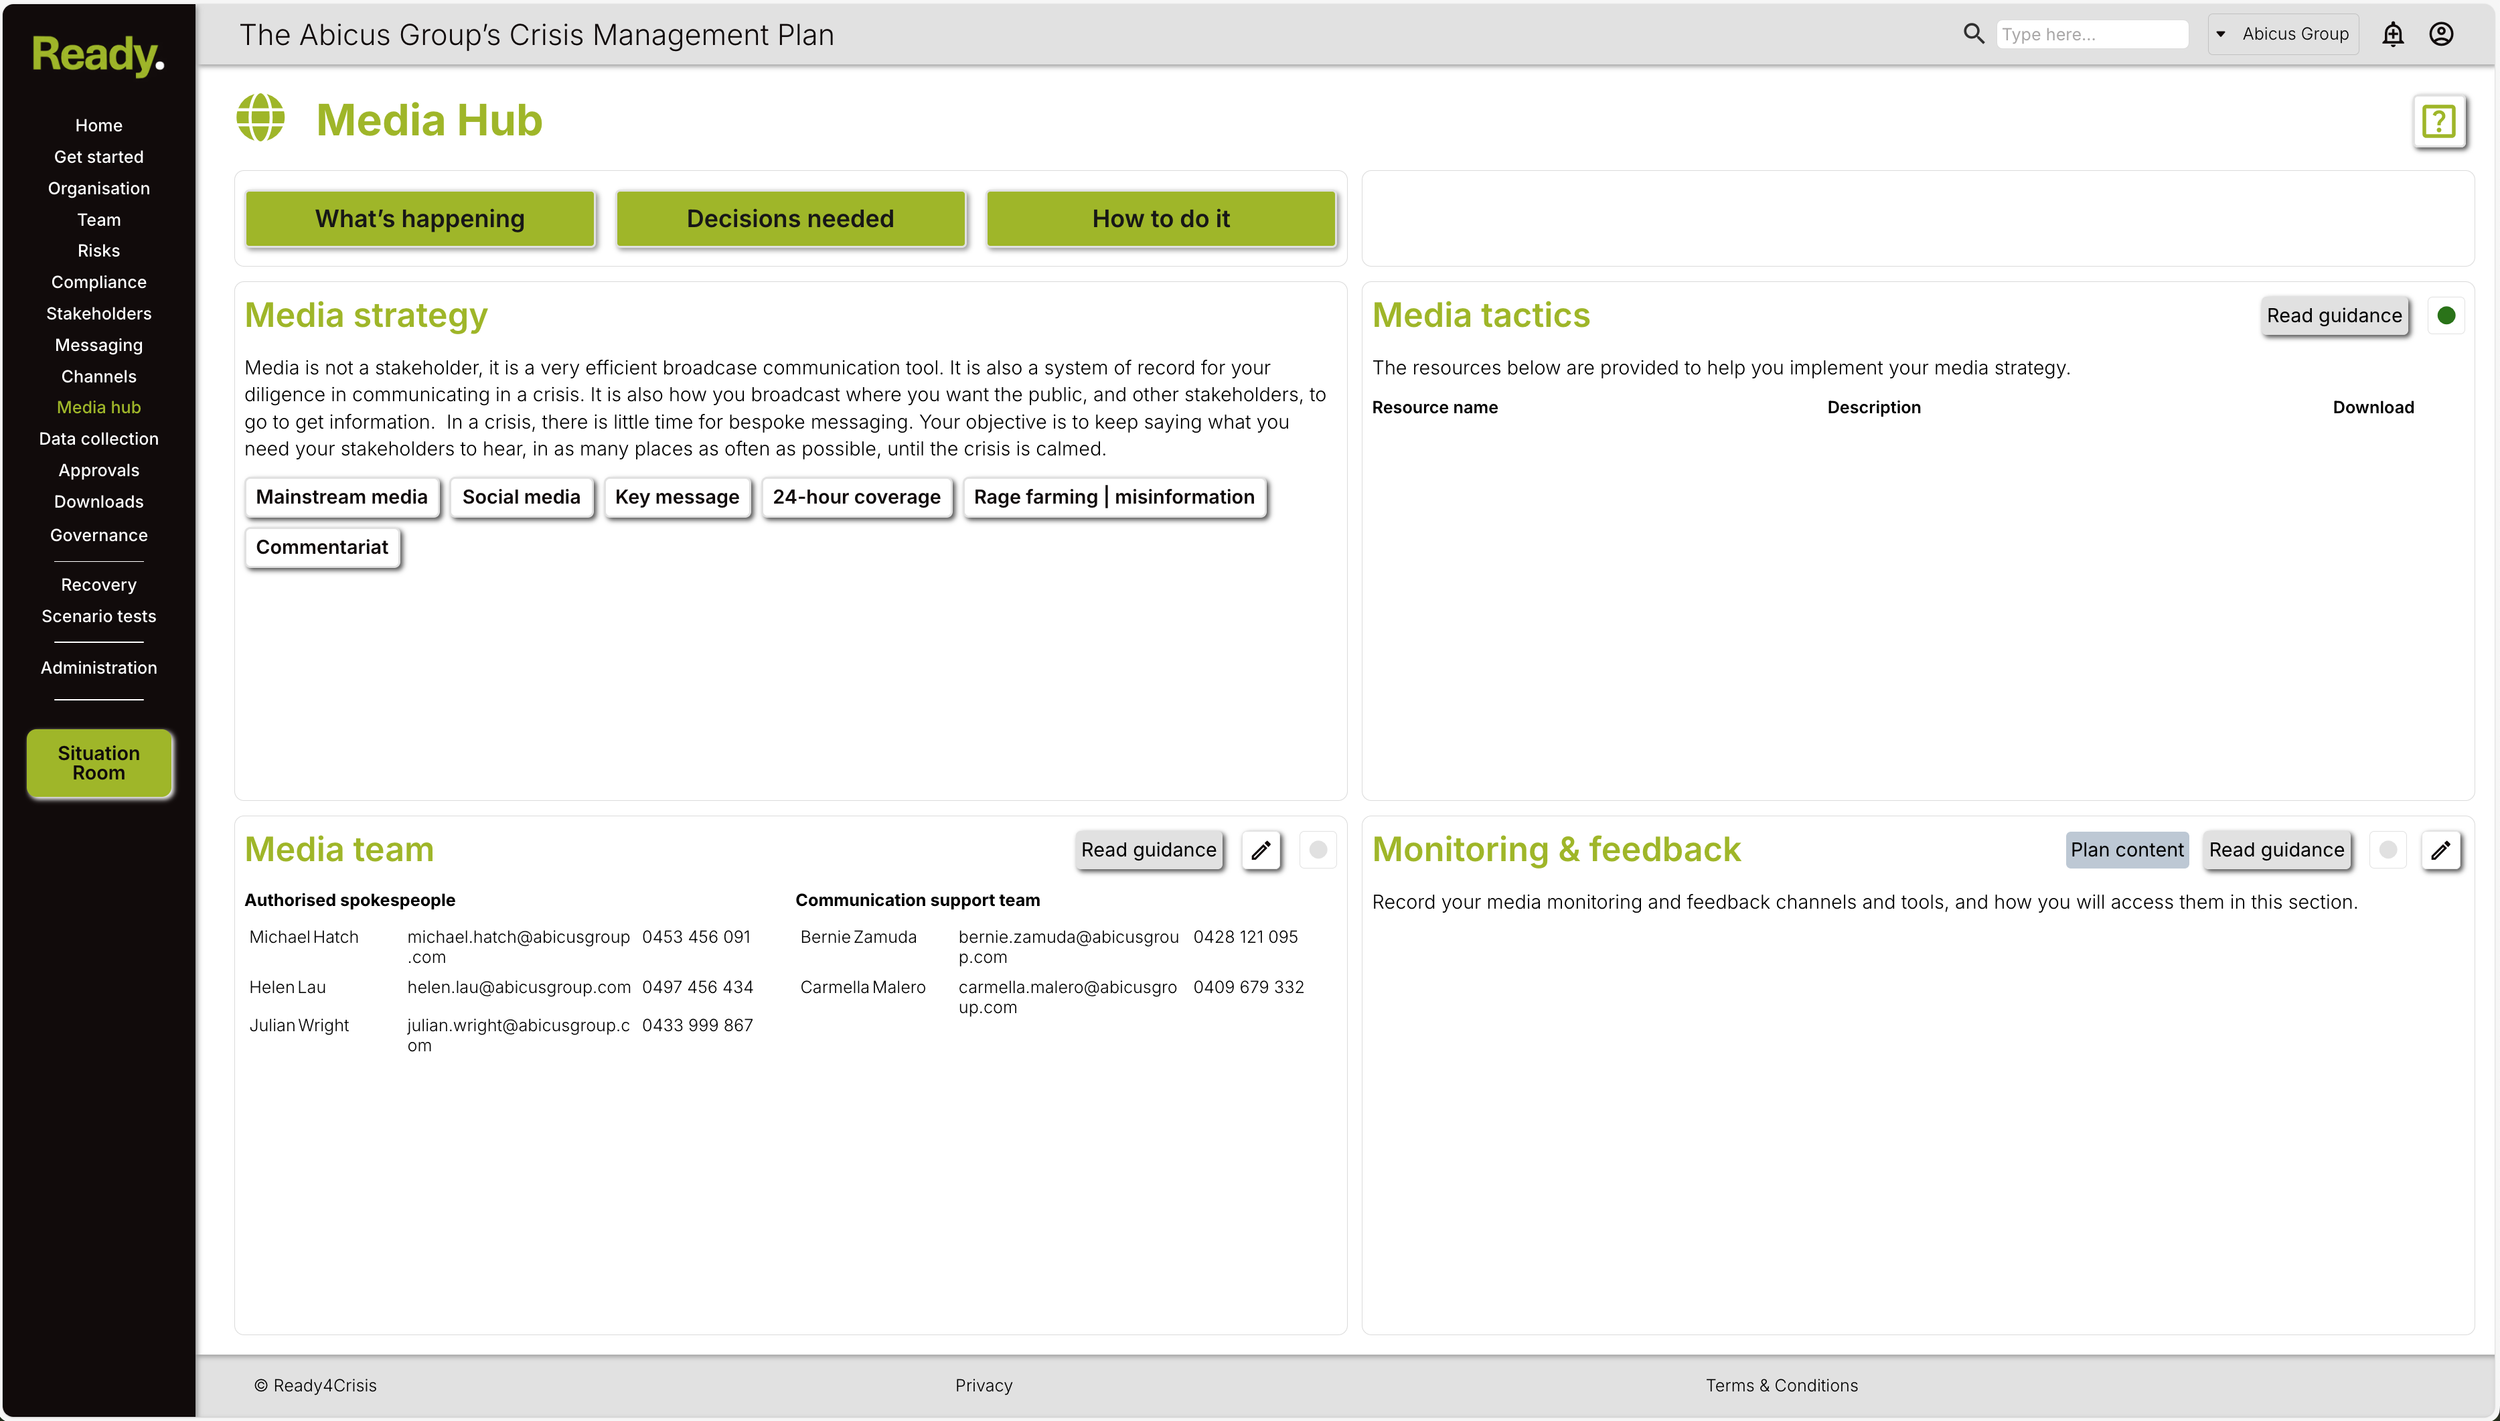Open Stakeholders in the sidebar menu

tap(98, 314)
